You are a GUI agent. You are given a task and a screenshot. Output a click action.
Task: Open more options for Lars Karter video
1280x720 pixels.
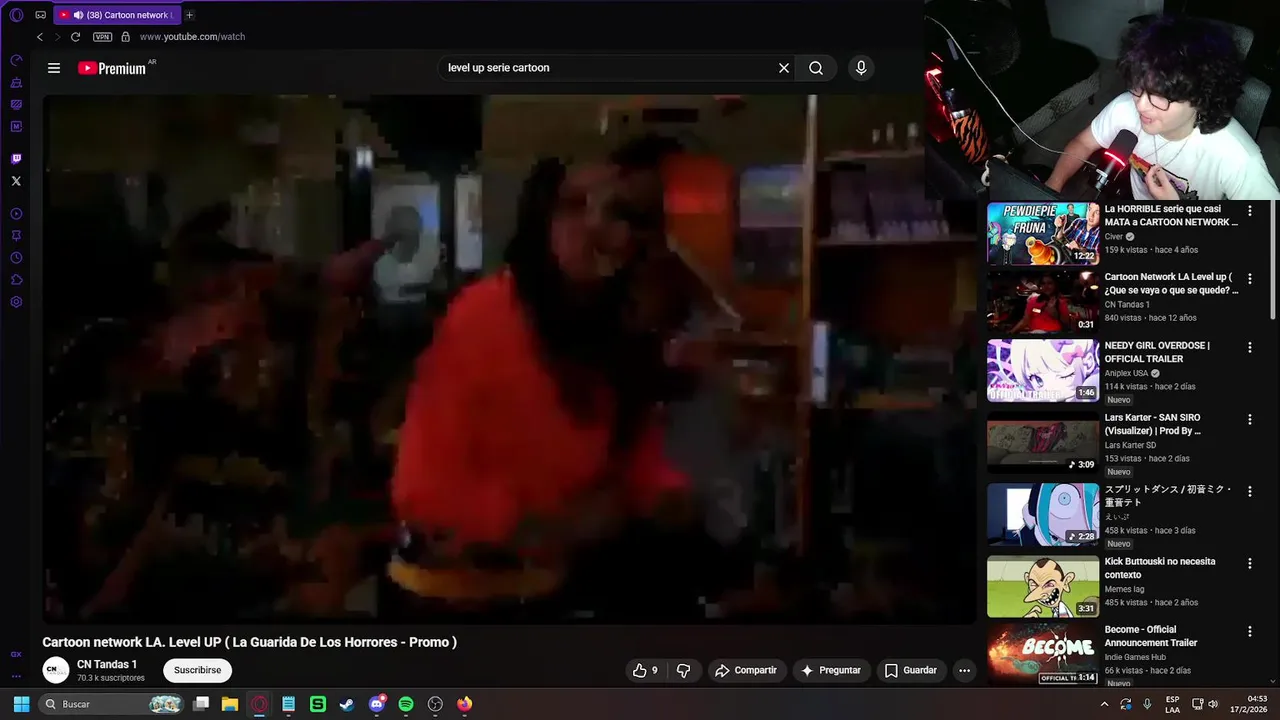pyautogui.click(x=1249, y=419)
